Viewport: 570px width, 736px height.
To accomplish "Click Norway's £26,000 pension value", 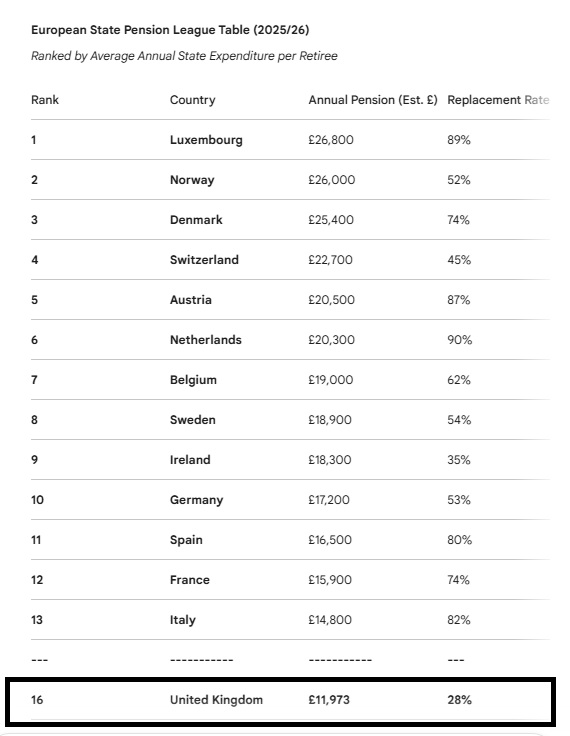I will [x=331, y=180].
